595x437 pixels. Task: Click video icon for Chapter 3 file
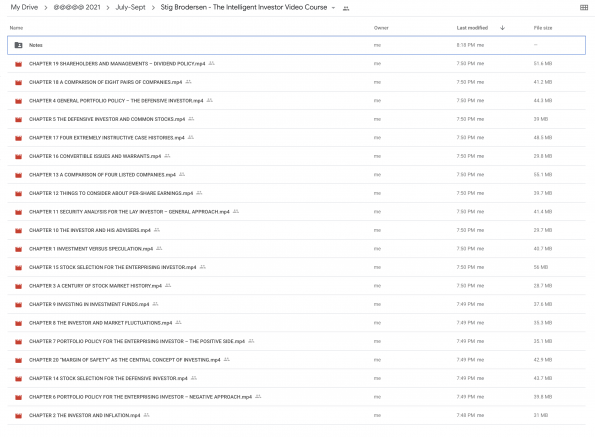click(18, 286)
